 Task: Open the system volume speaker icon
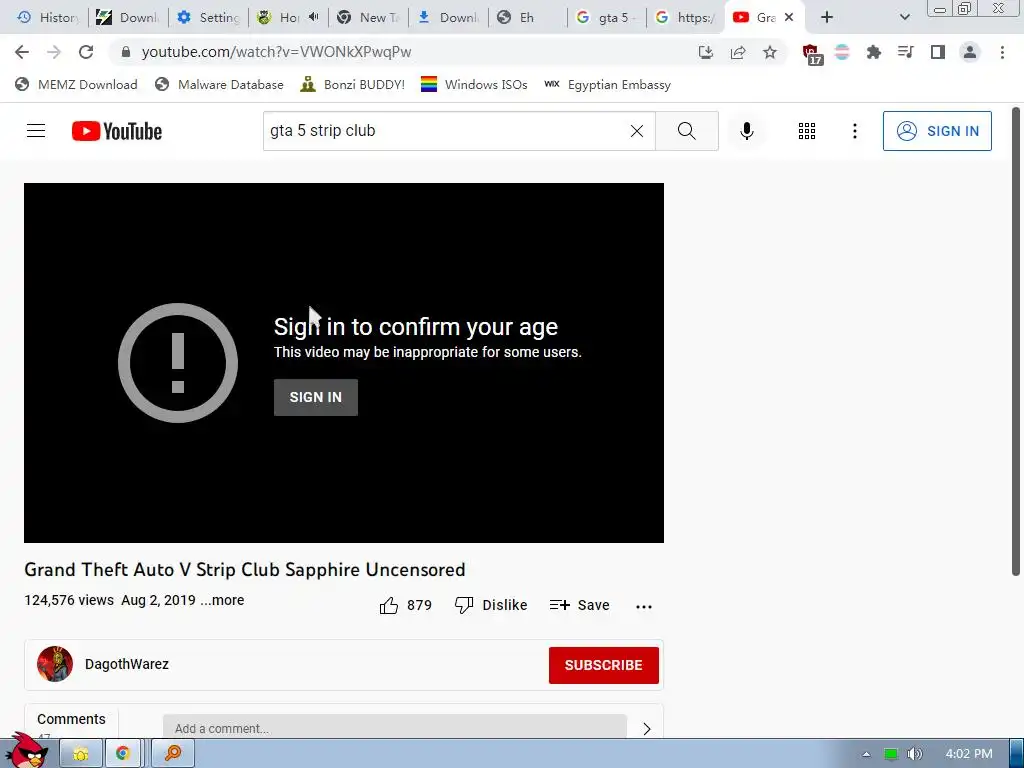click(915, 754)
